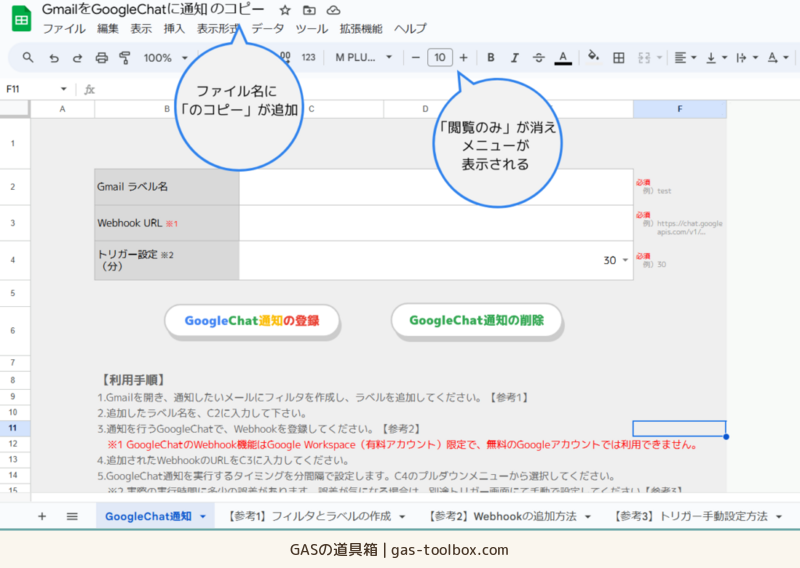Expand the name box F11 dropdown
The image size is (800, 568).
[x=63, y=89]
